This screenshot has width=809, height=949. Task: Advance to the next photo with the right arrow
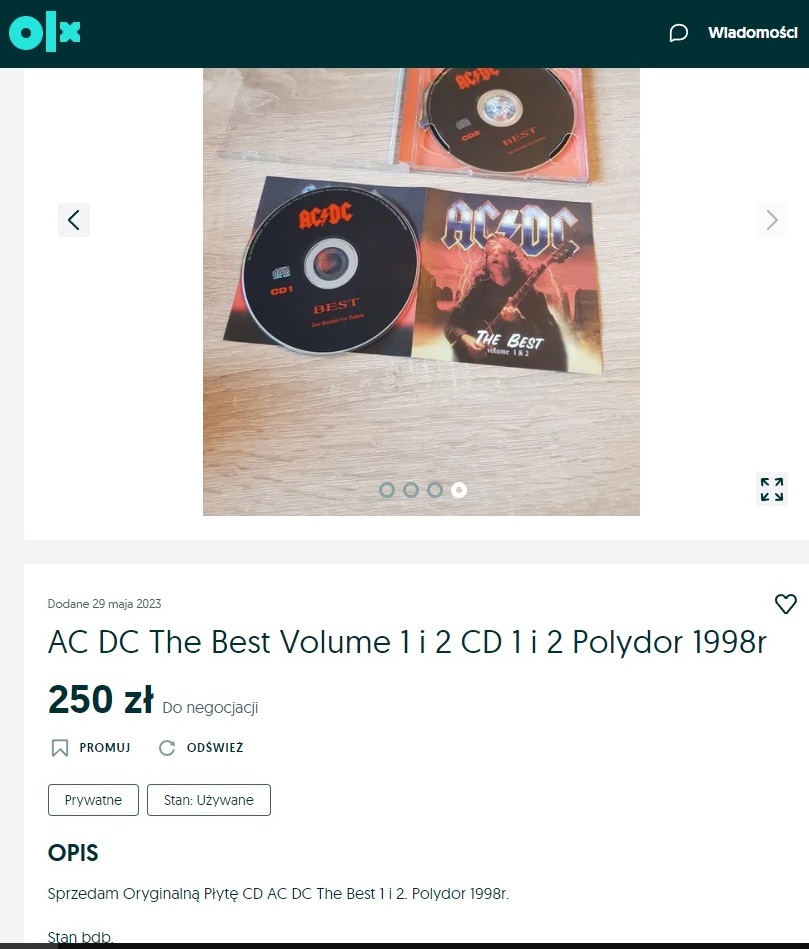771,220
